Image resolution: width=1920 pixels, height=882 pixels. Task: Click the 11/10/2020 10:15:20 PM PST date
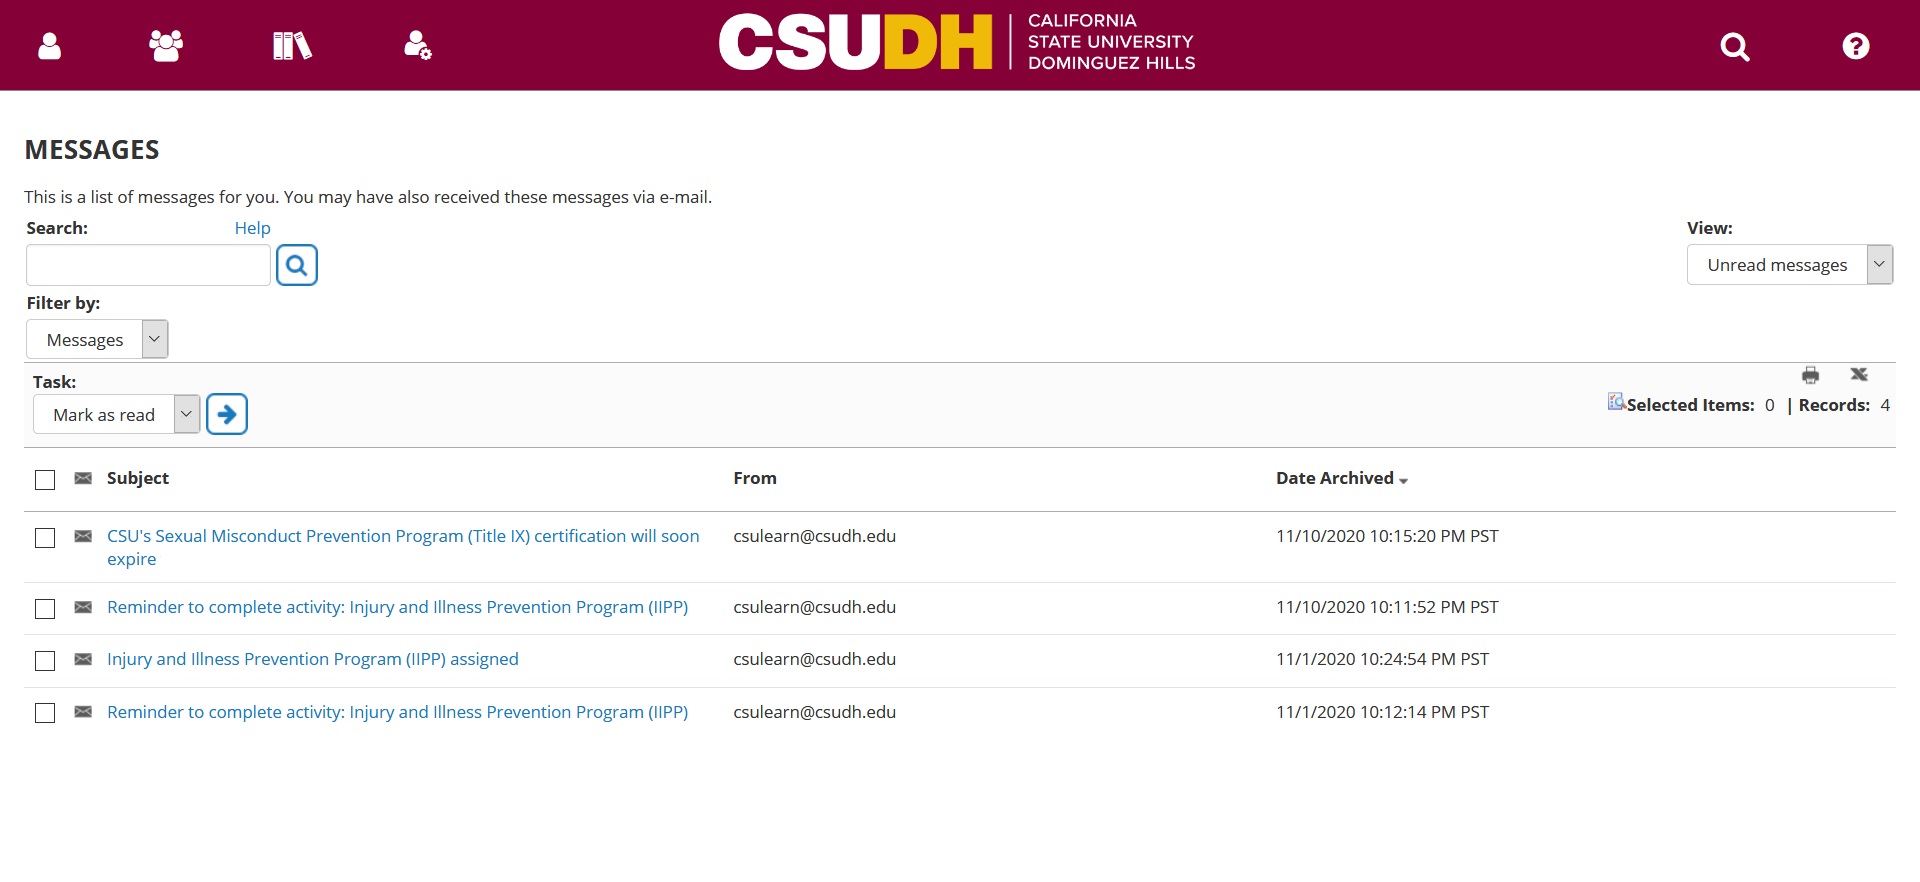point(1387,536)
